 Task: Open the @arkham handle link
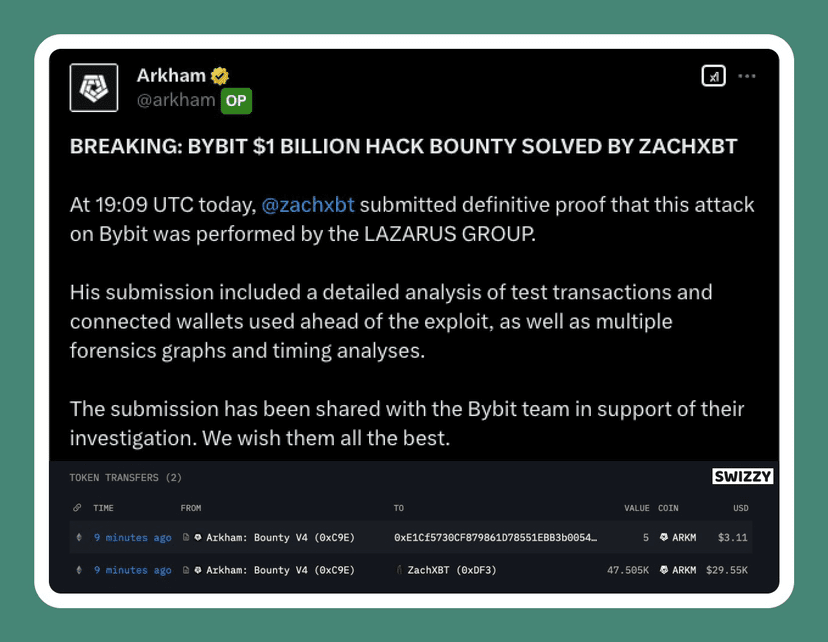176,100
